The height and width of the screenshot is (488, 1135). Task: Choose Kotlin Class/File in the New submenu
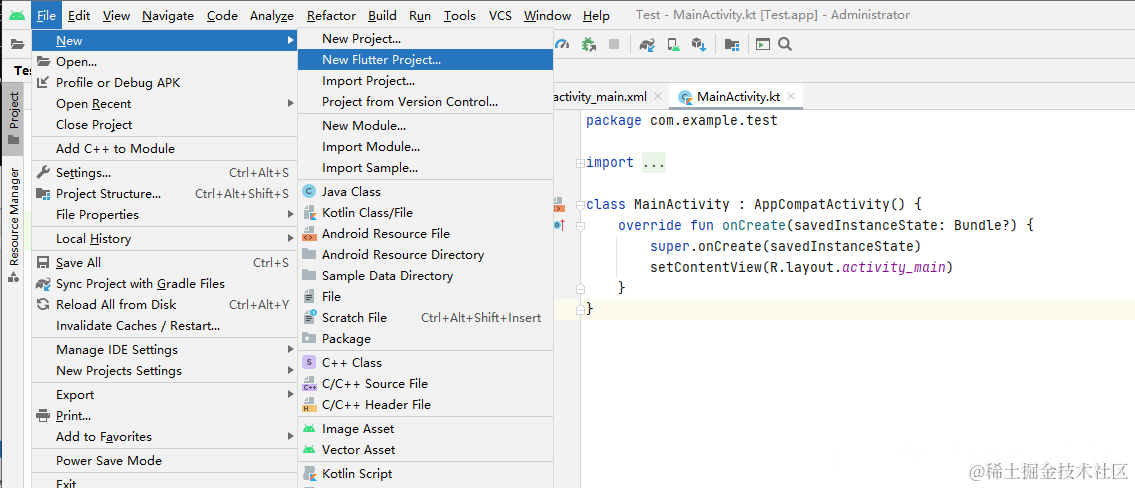pyautogui.click(x=425, y=213)
